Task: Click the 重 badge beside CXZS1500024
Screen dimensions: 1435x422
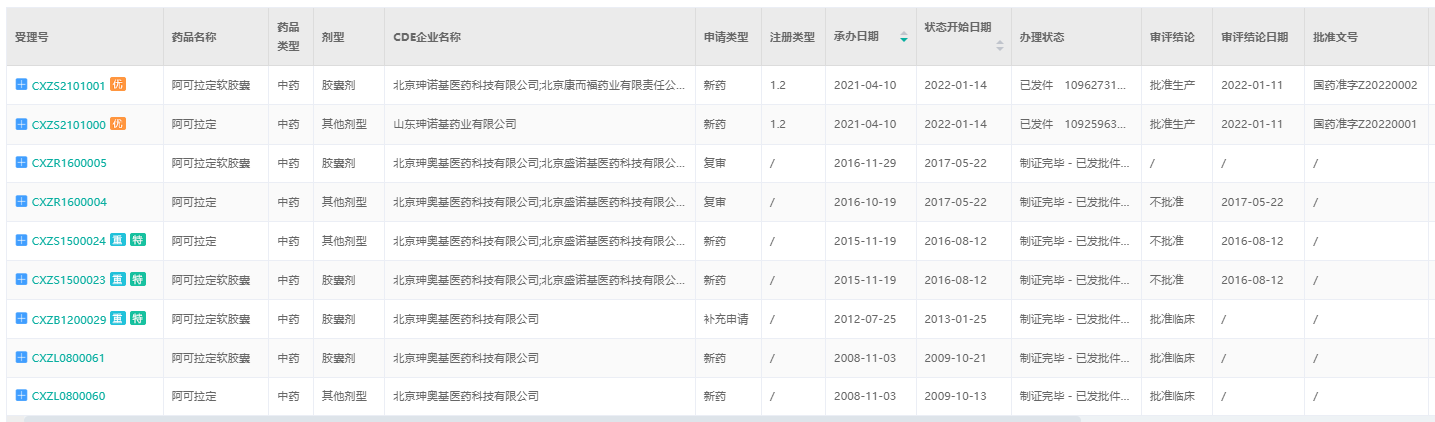Action: 117,241
